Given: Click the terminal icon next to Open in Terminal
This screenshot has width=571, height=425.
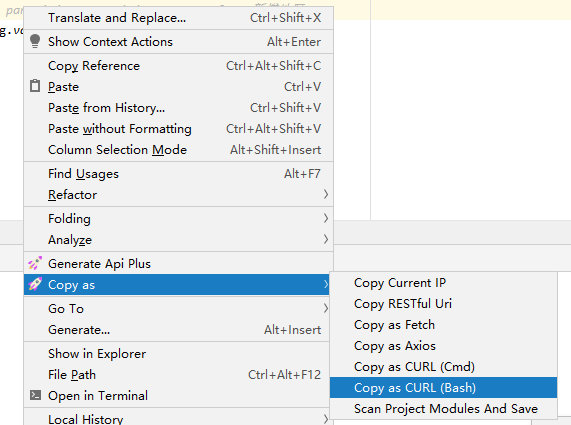Looking at the screenshot, I should (x=35, y=395).
